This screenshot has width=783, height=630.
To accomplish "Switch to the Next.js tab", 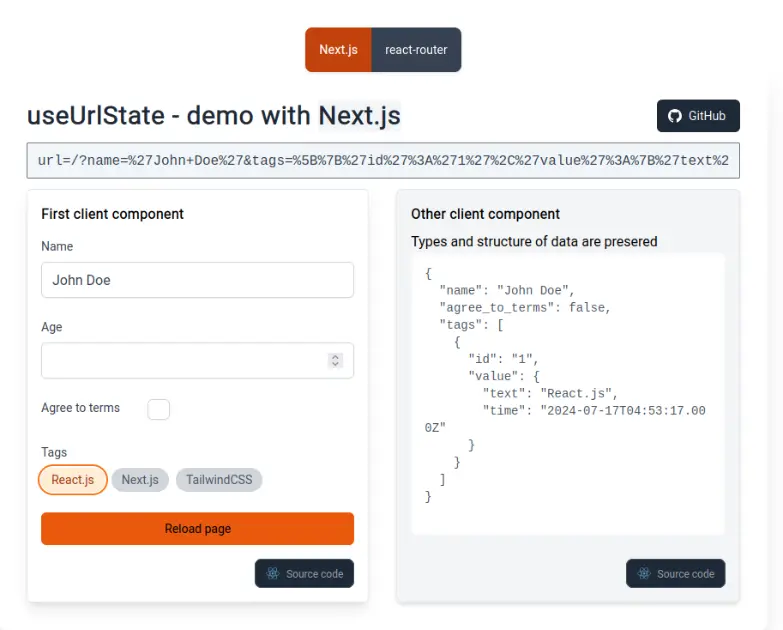I will click(338, 50).
